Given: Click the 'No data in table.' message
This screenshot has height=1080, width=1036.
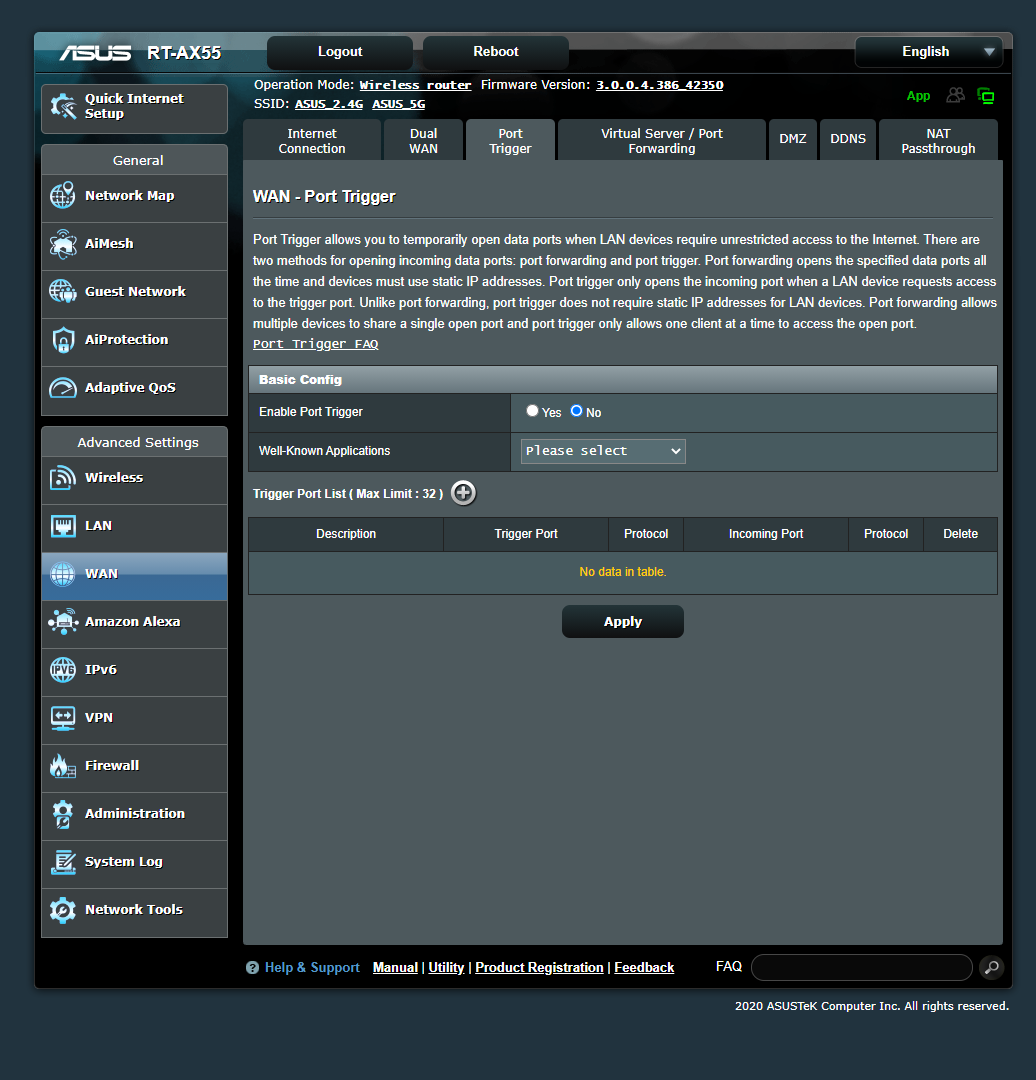Looking at the screenshot, I should click(x=623, y=572).
